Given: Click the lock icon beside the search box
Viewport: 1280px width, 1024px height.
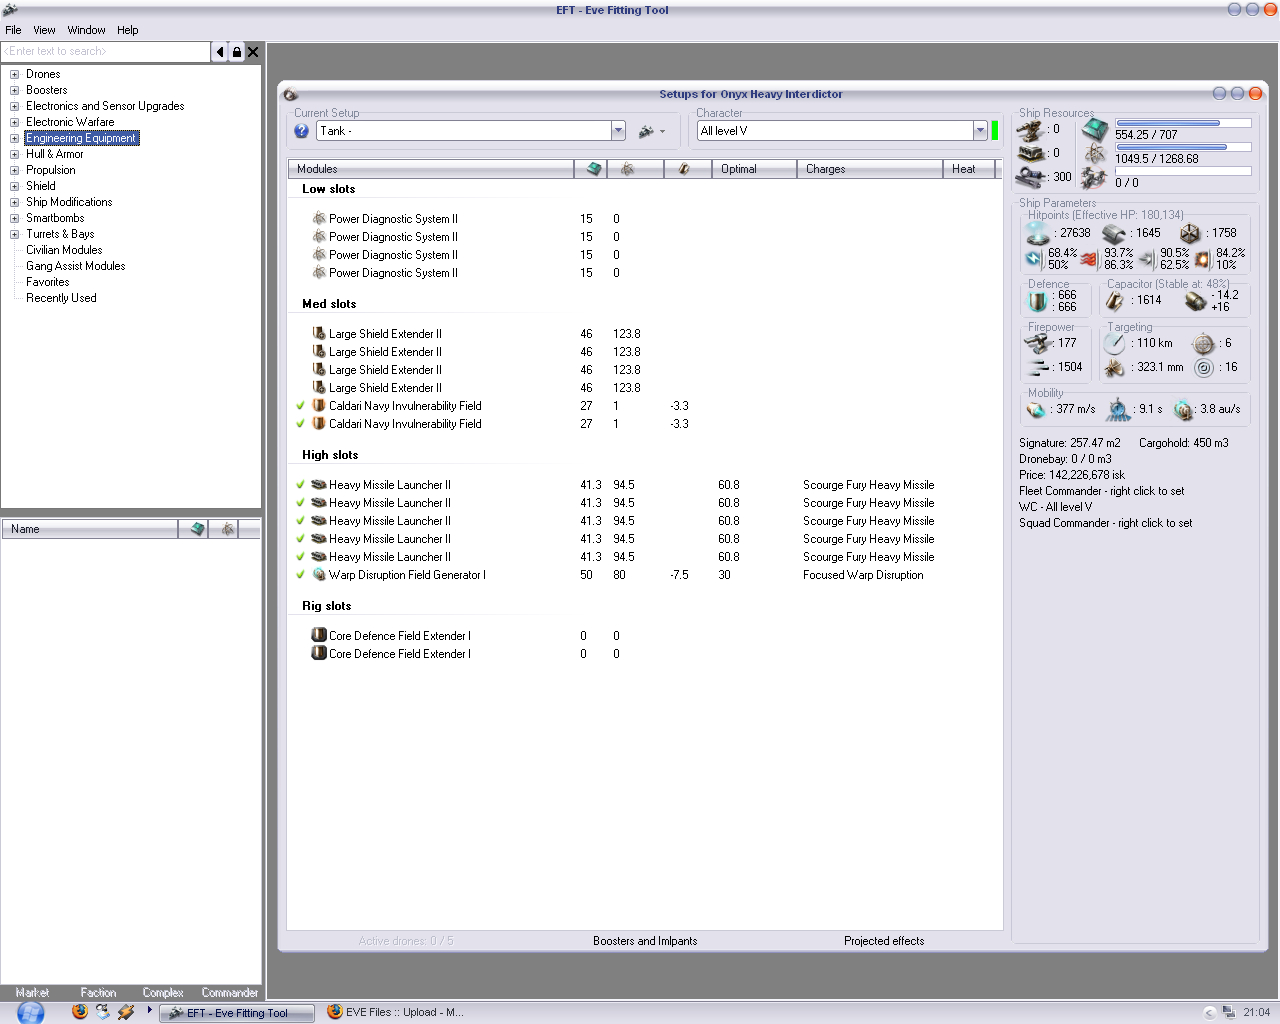Looking at the screenshot, I should coord(236,52).
